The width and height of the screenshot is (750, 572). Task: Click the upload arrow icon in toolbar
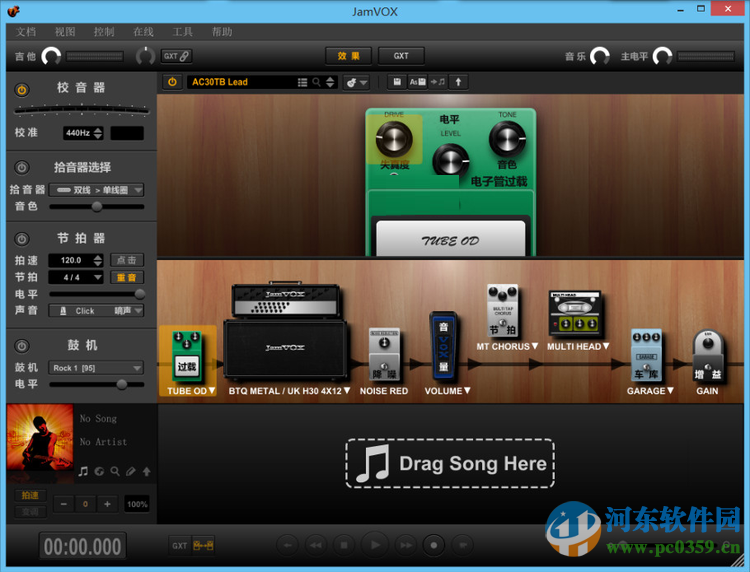coord(458,82)
